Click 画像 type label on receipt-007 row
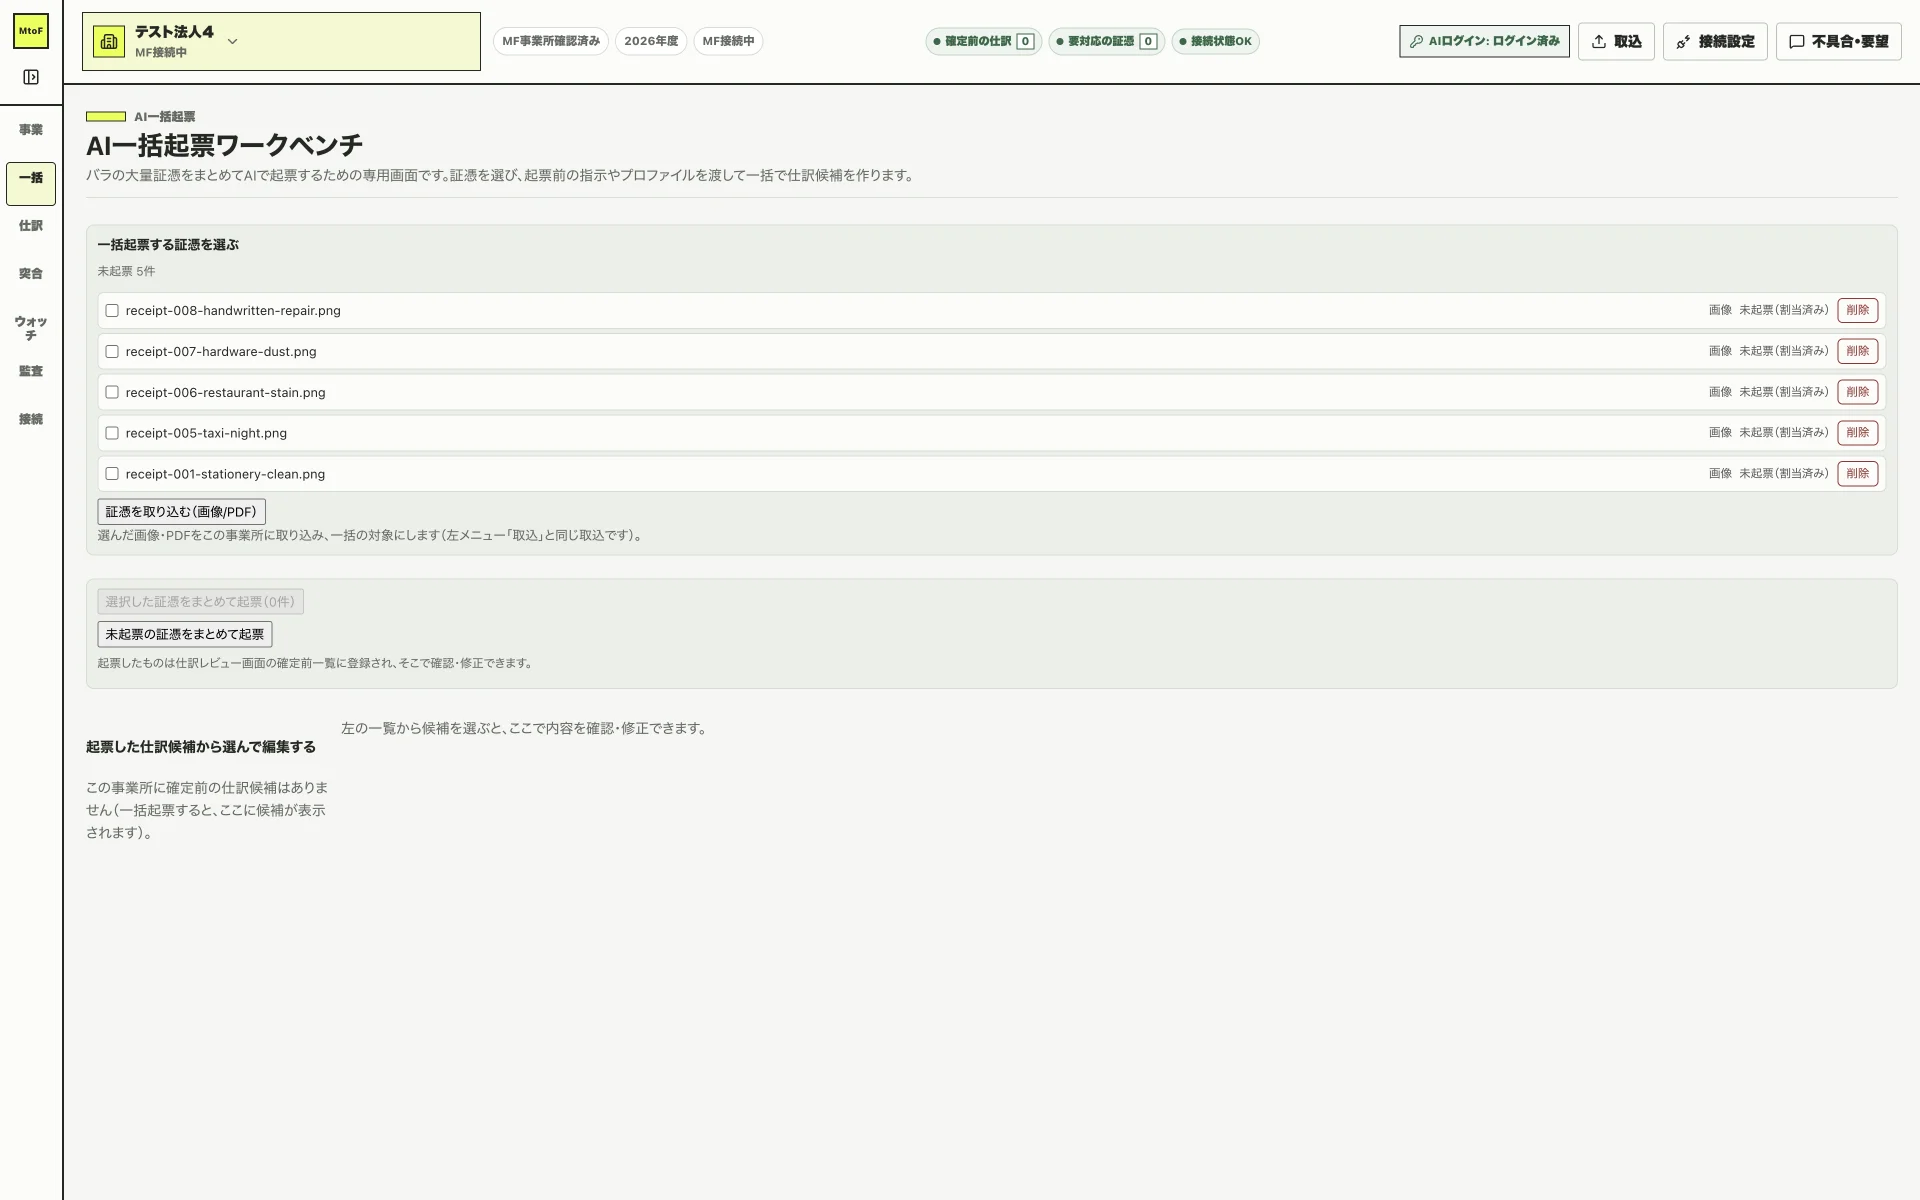 [1720, 351]
